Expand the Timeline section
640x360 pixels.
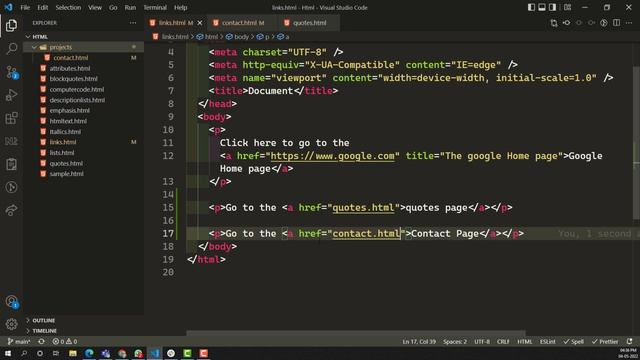tap(84, 331)
